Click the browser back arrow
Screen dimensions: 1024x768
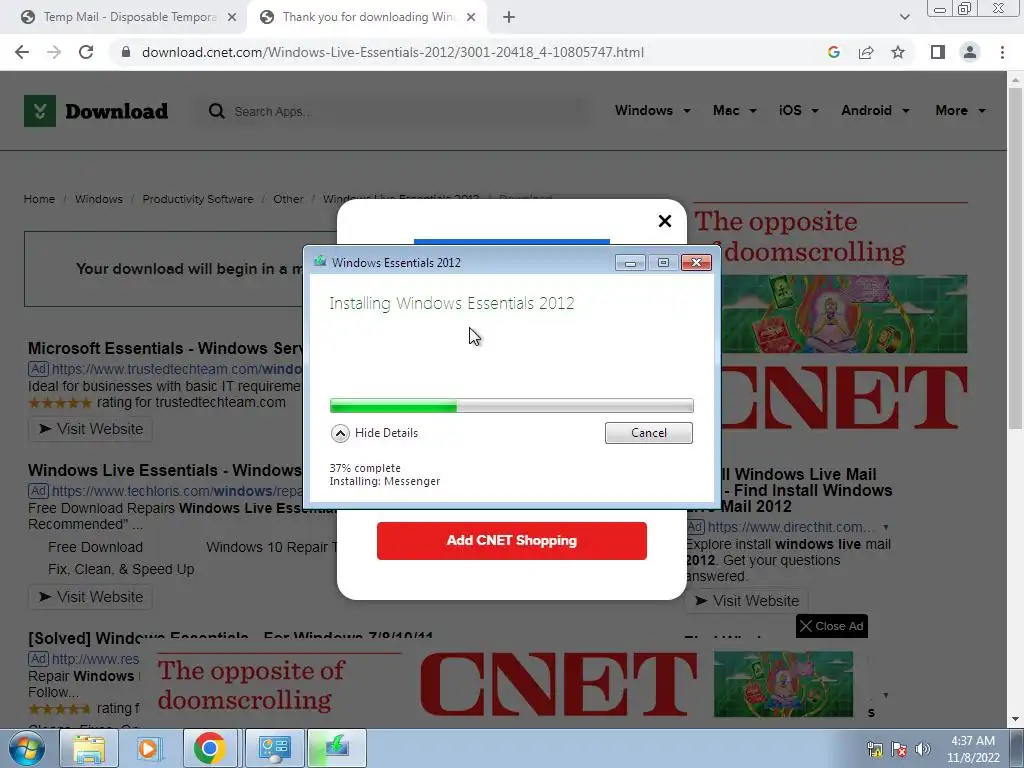(x=22, y=52)
